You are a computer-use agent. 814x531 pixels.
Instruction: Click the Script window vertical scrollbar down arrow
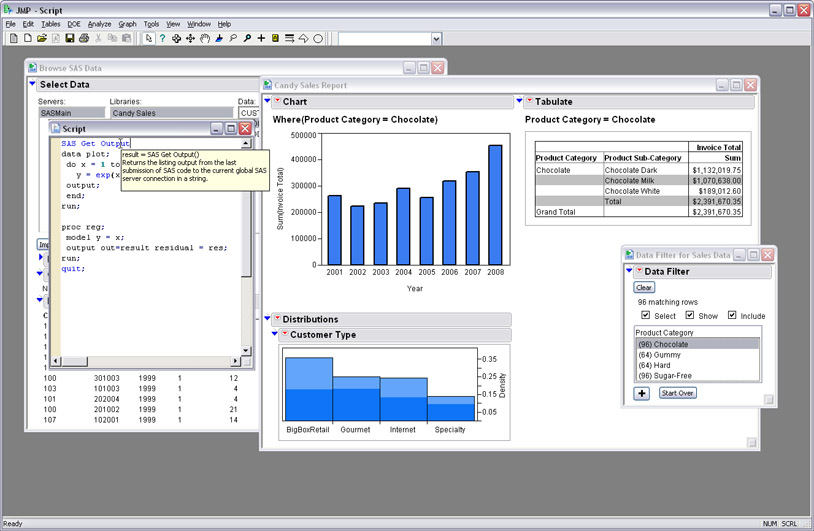point(246,350)
